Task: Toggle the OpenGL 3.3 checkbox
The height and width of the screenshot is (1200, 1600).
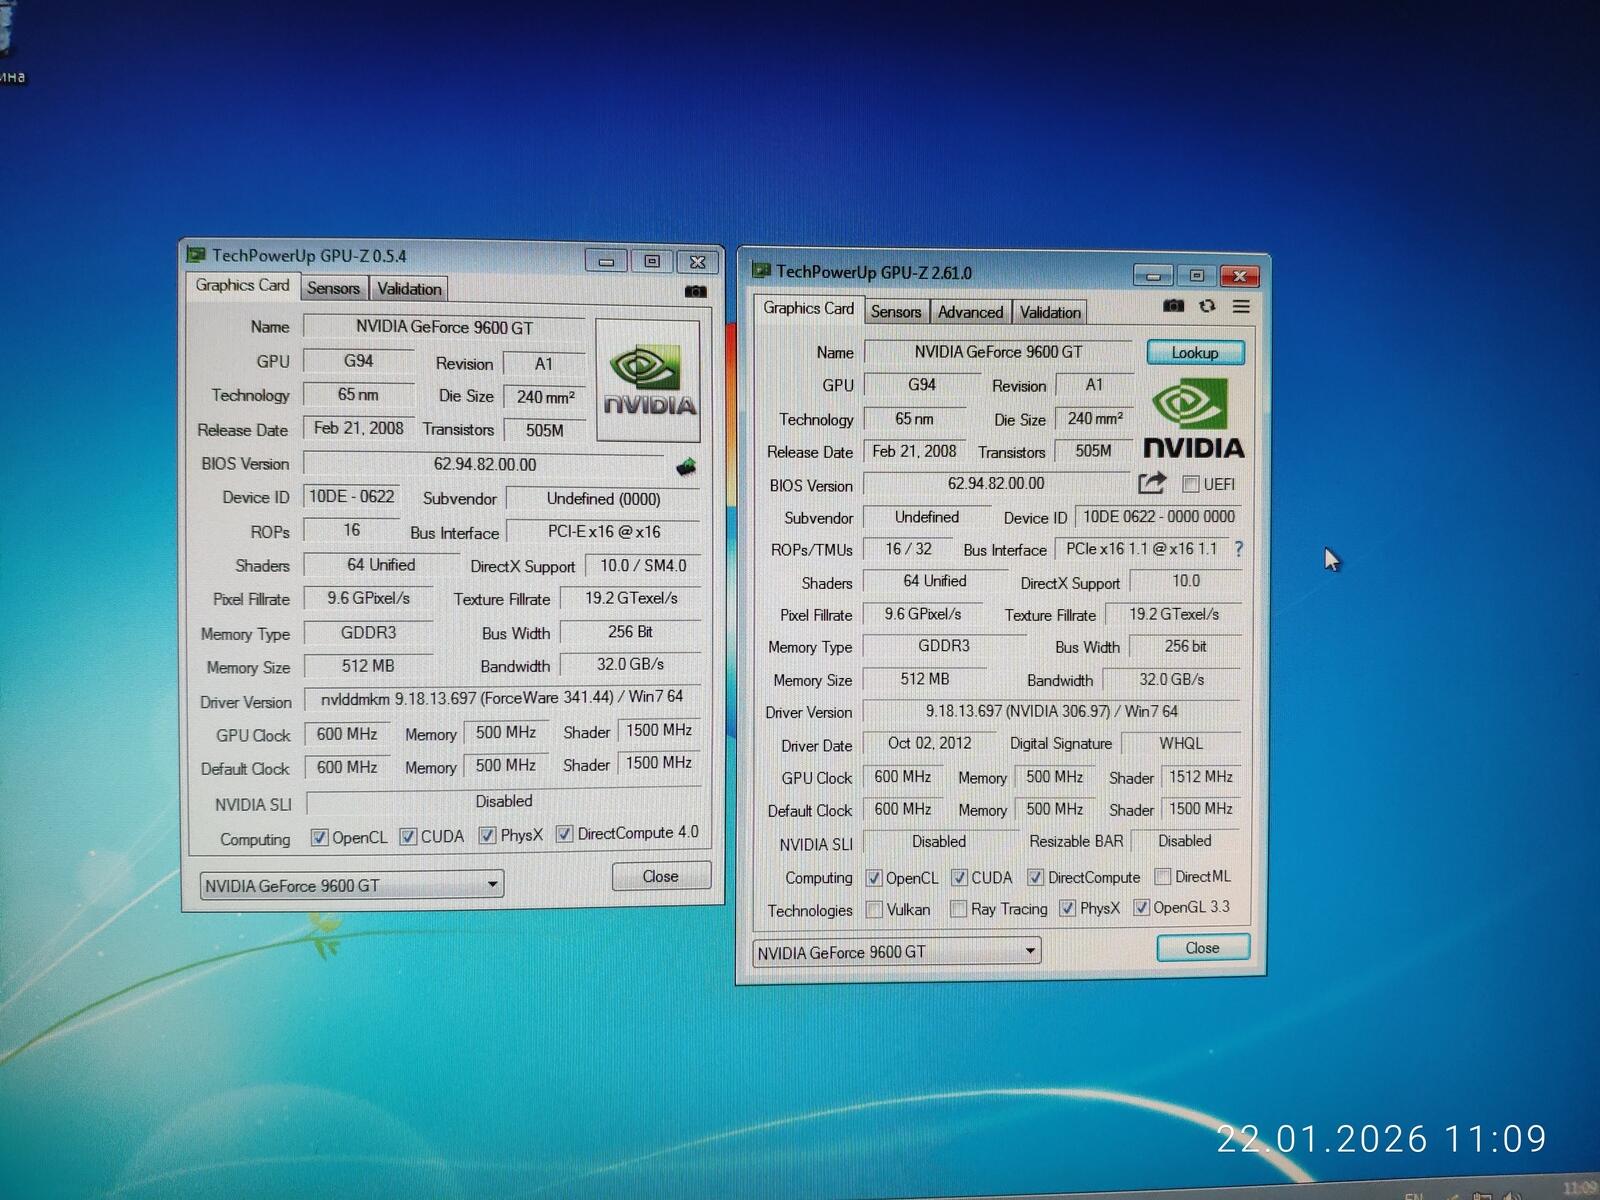Action: click(1141, 907)
